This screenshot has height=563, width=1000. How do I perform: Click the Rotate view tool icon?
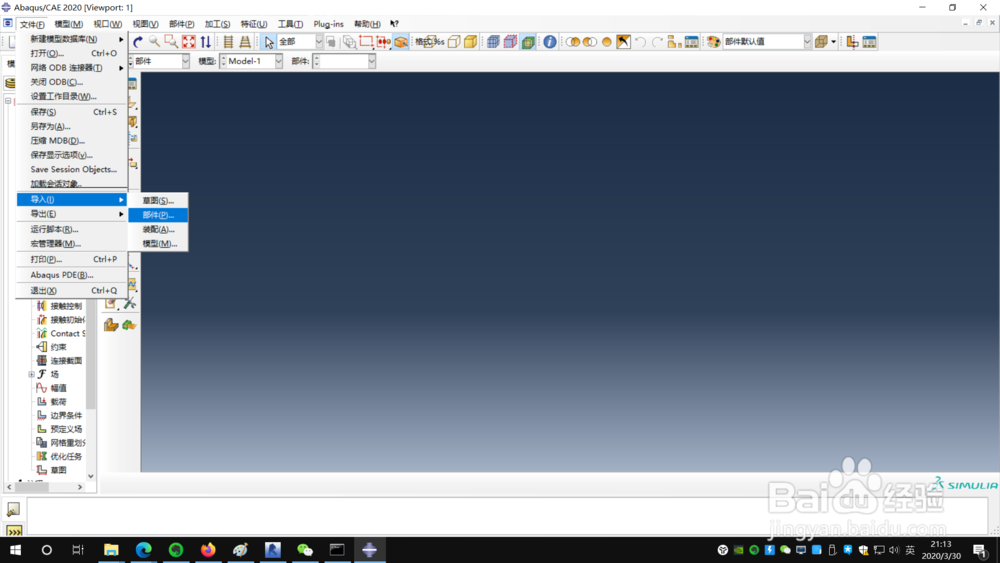tap(138, 42)
